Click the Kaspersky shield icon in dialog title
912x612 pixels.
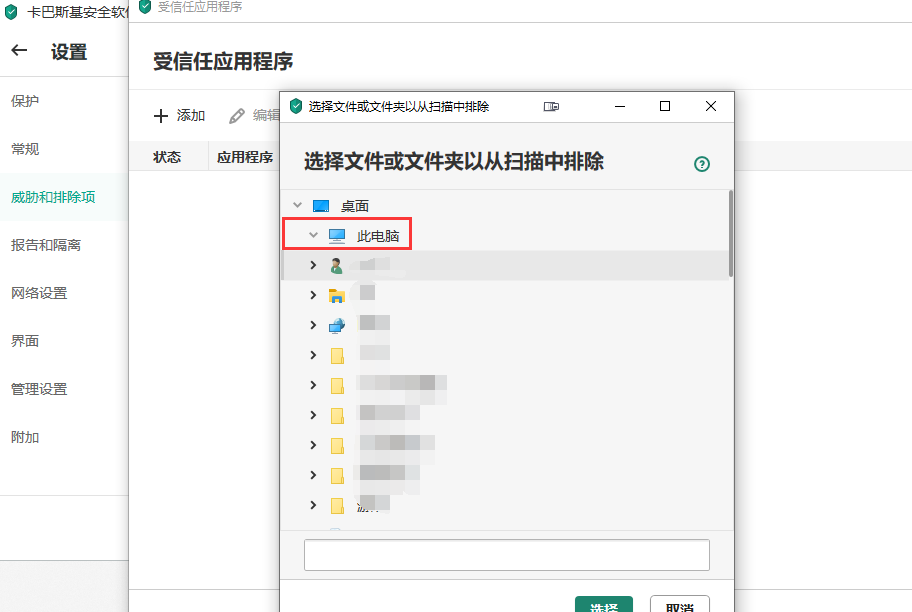point(296,106)
